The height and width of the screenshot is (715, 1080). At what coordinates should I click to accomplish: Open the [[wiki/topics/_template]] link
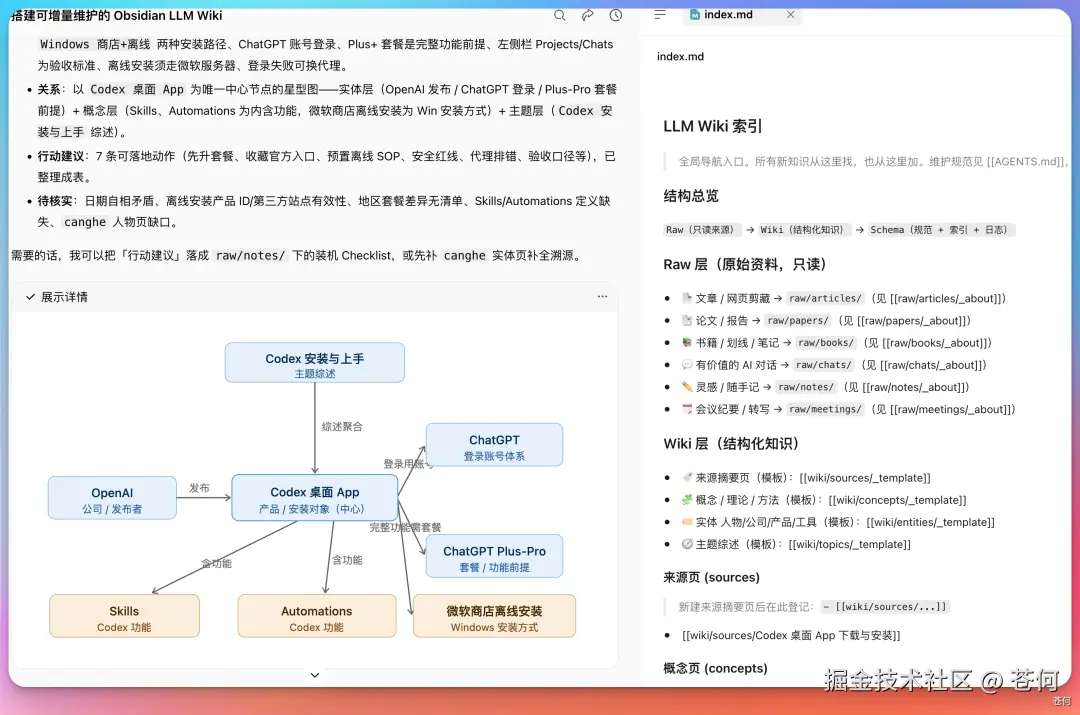click(x=849, y=543)
